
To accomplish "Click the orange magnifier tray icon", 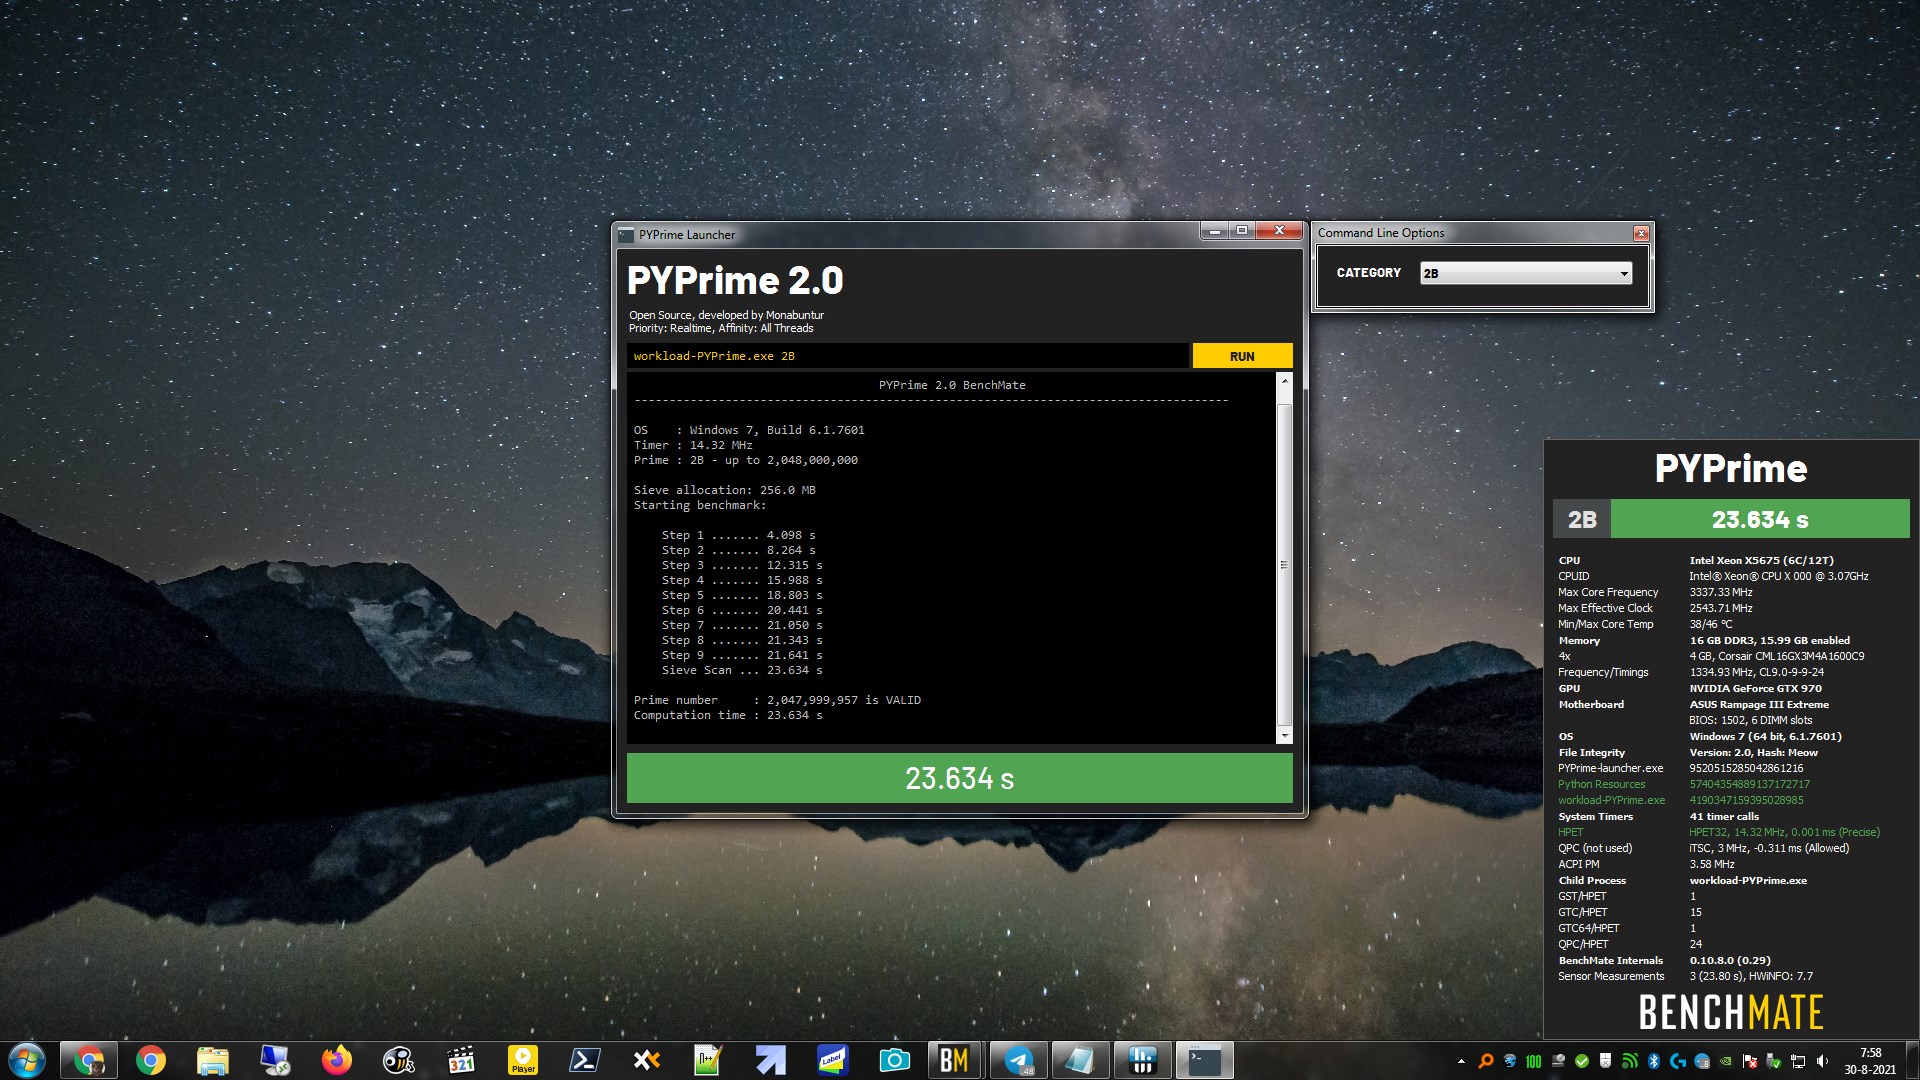I will (x=1486, y=1061).
